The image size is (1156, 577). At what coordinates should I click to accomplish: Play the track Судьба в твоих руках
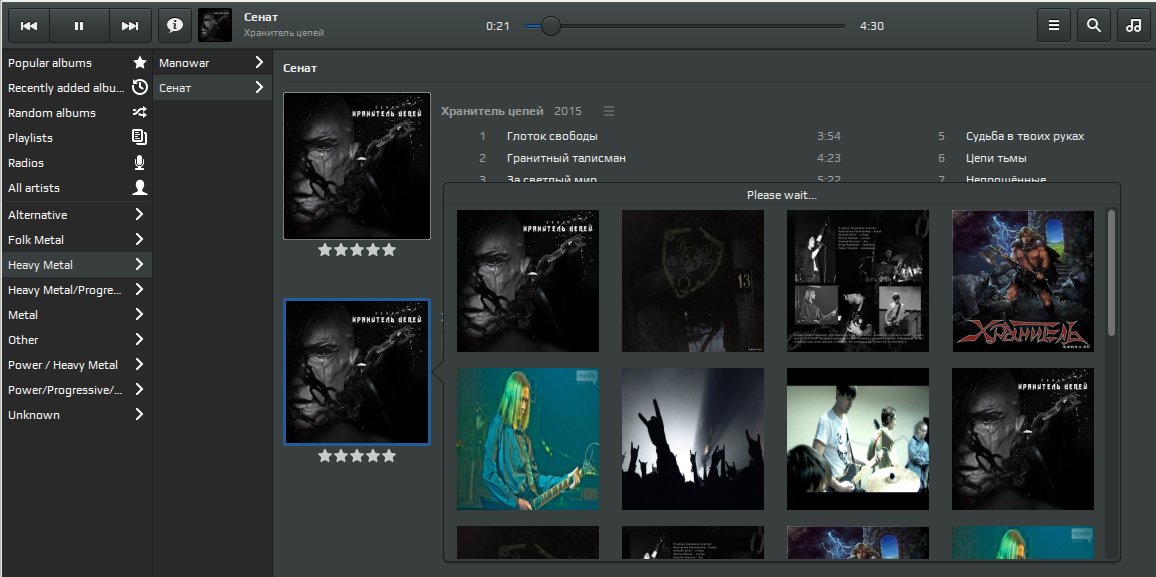click(x=1025, y=136)
